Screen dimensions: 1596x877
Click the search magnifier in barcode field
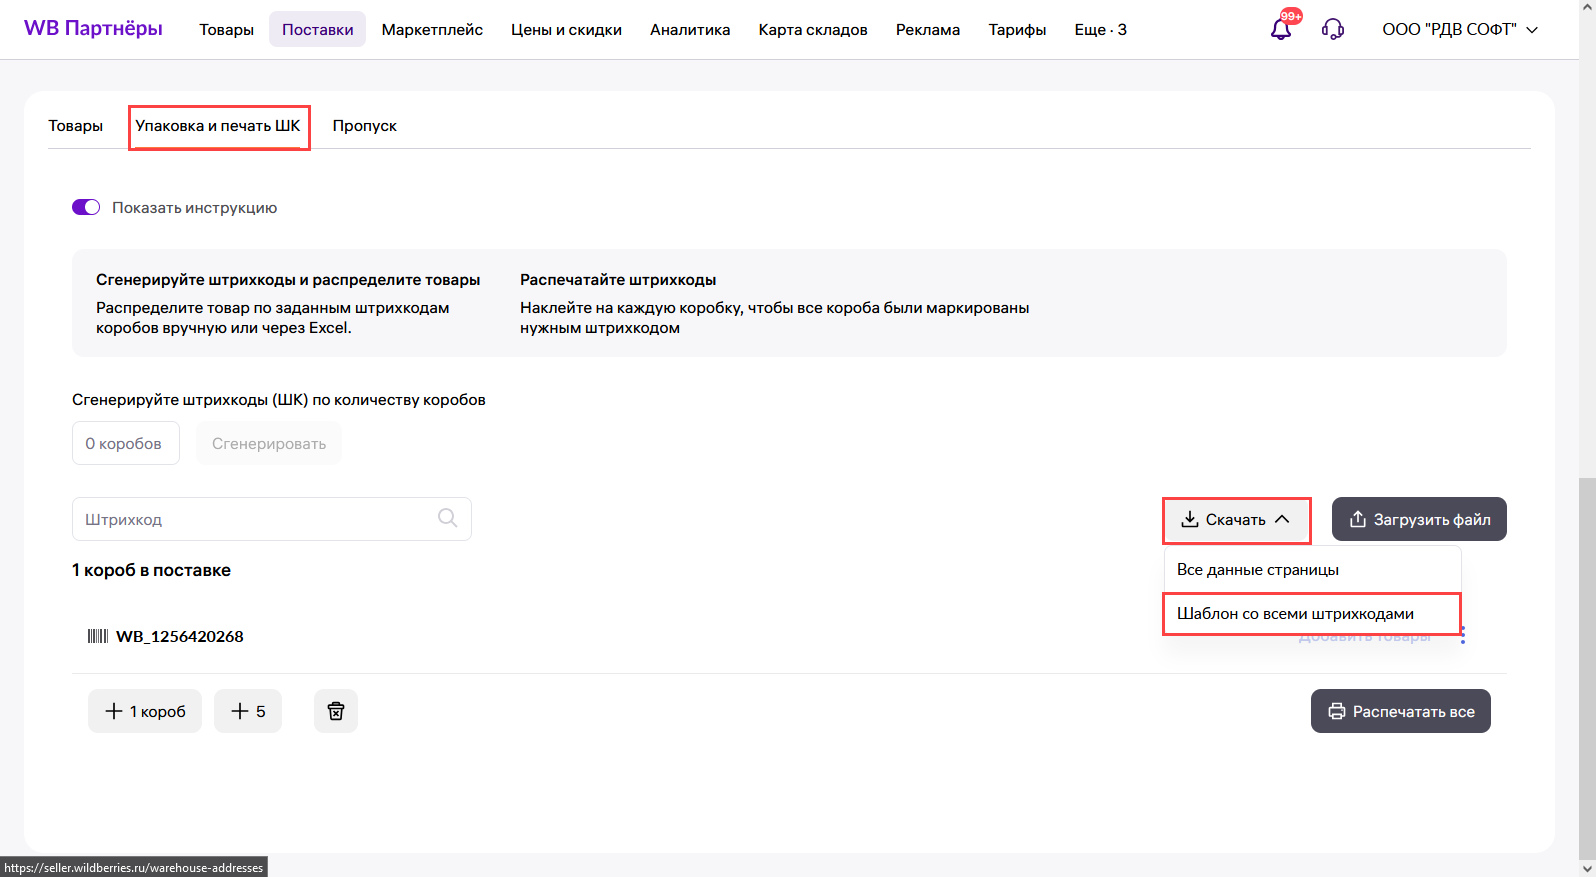447,518
